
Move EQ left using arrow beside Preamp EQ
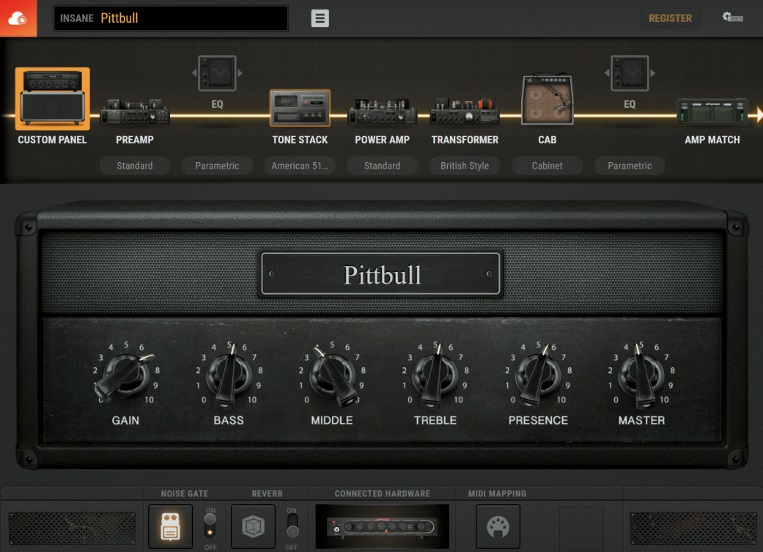click(194, 73)
